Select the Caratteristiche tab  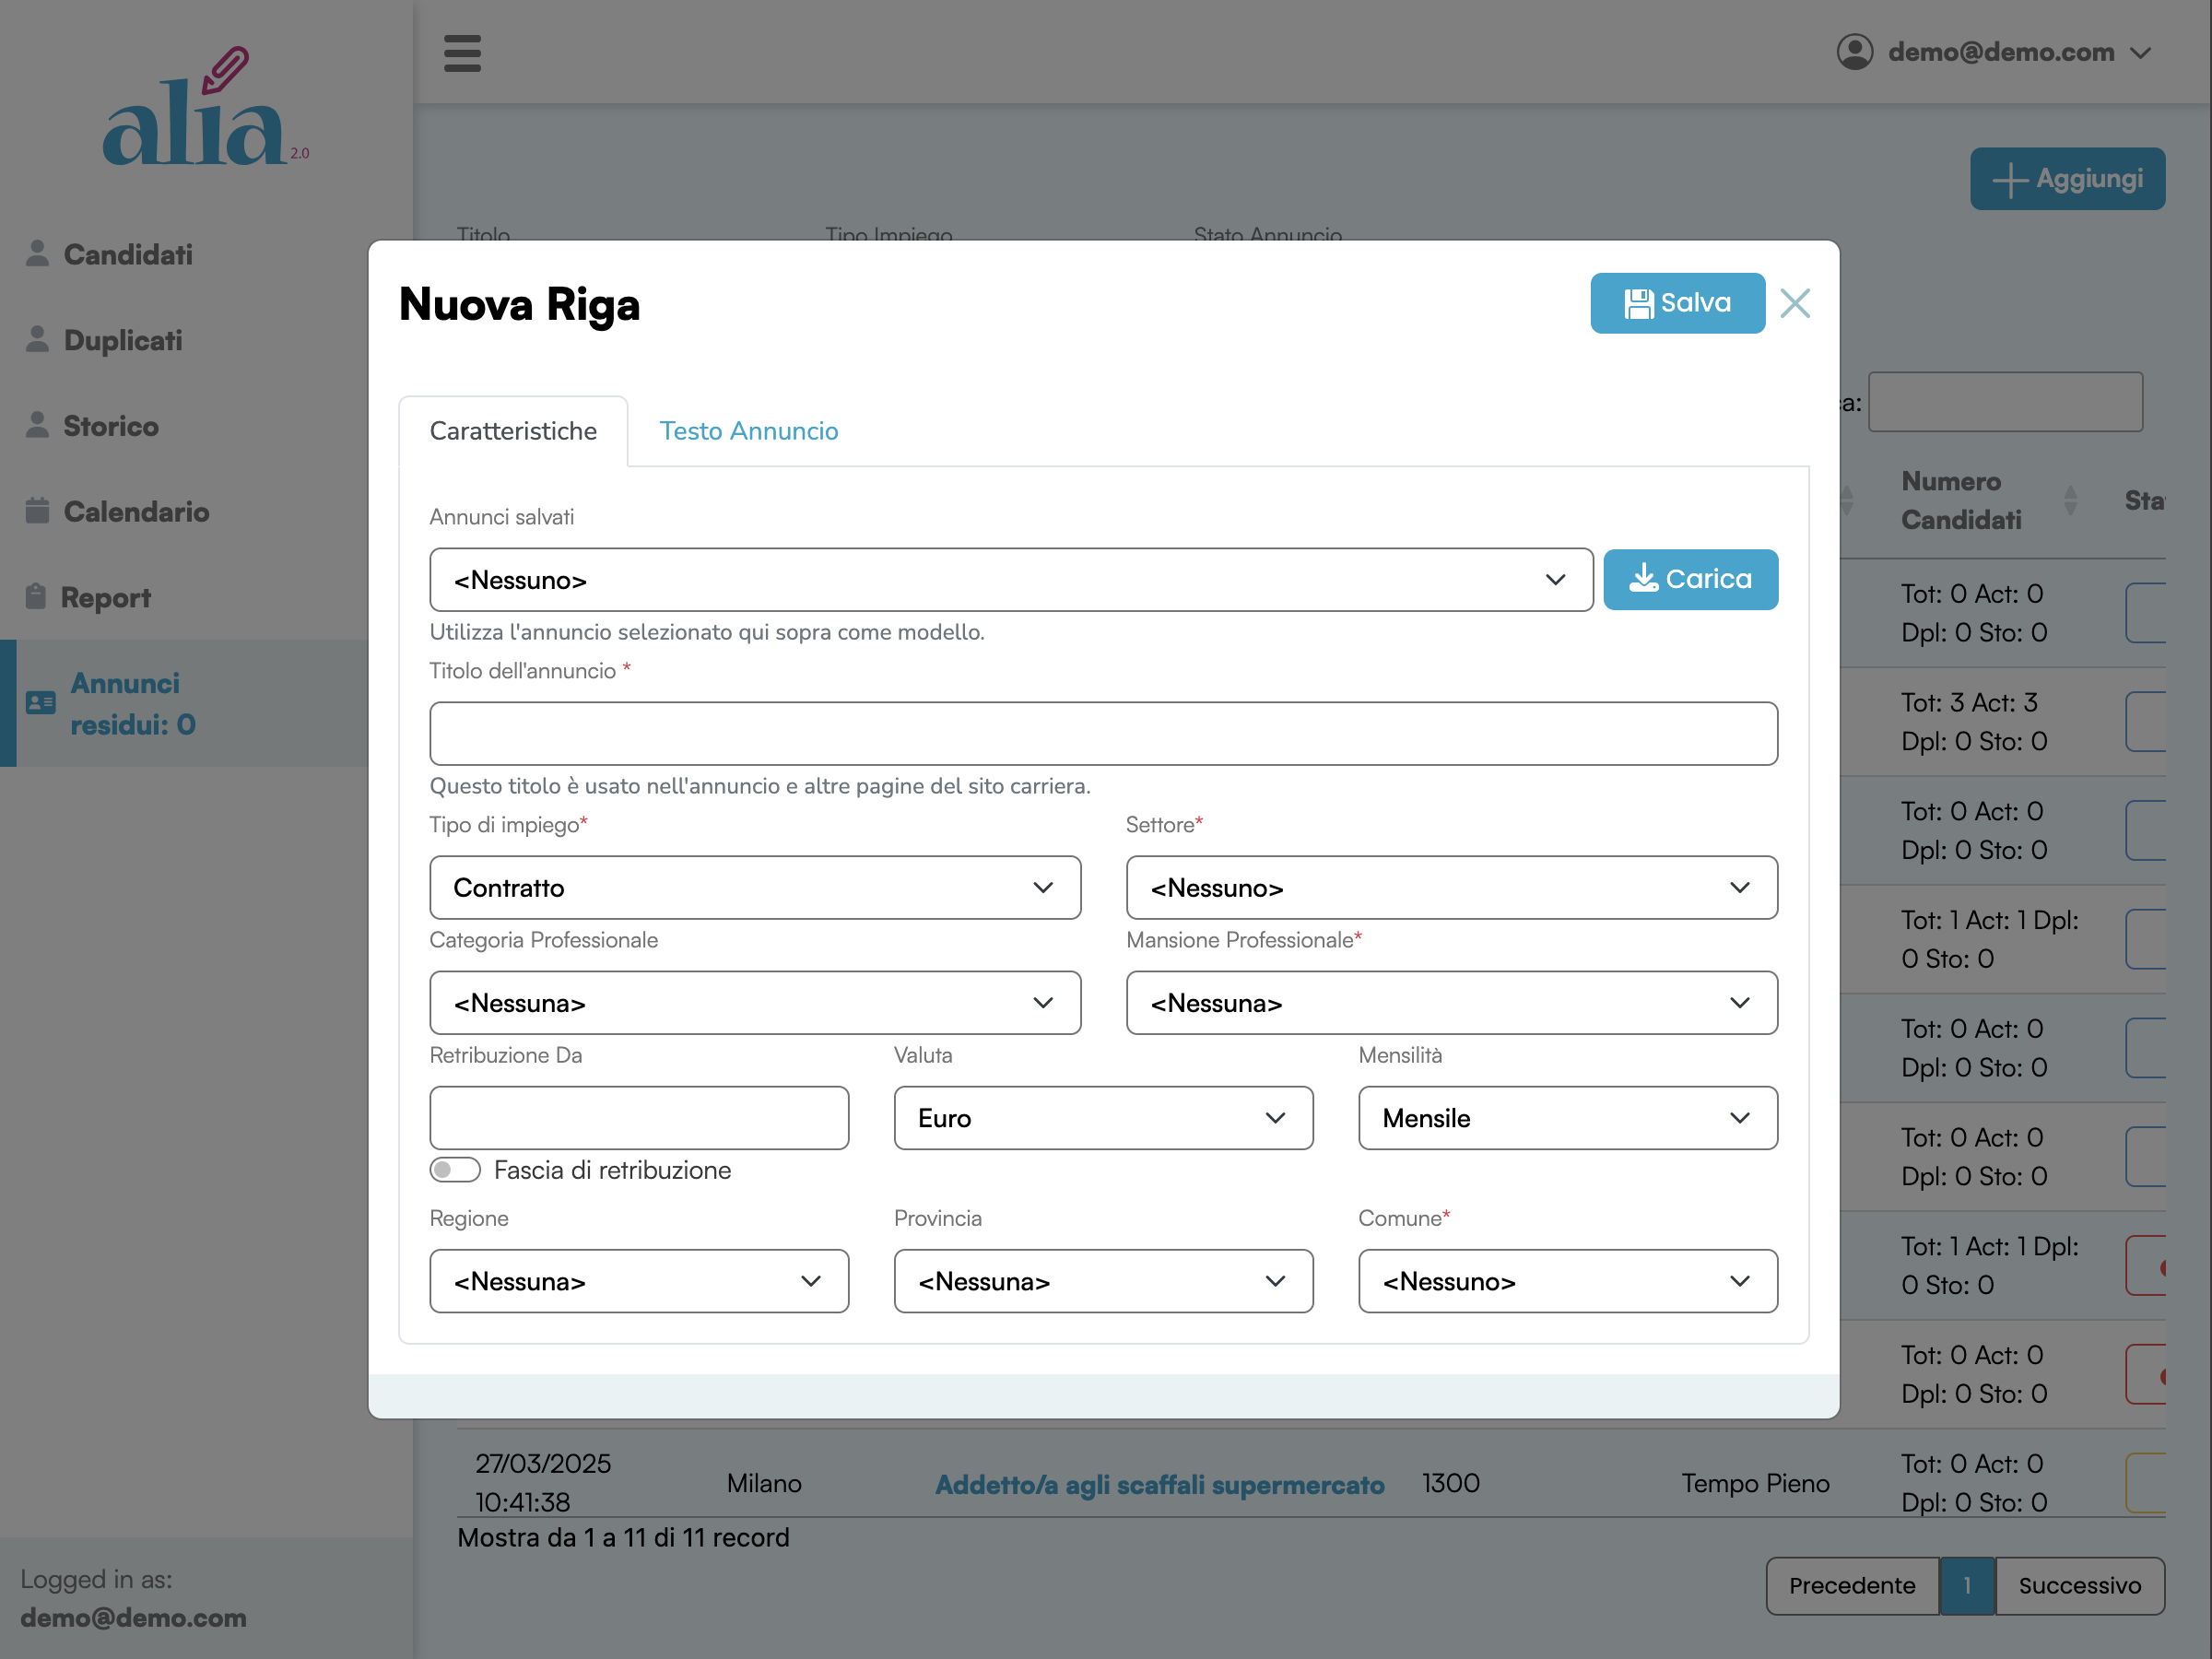coord(513,431)
